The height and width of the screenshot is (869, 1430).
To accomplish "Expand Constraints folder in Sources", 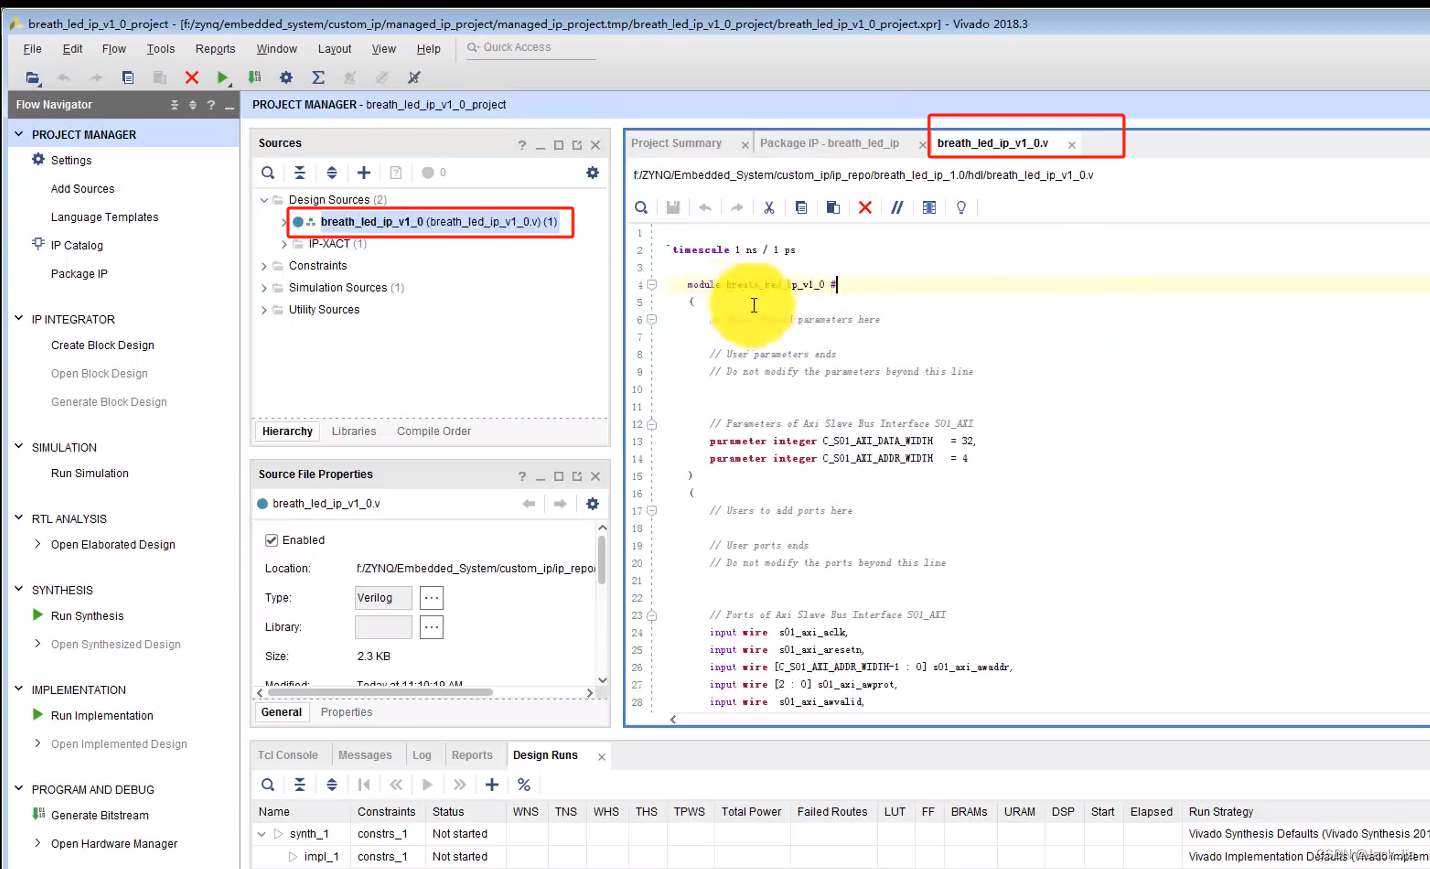I will [264, 266].
